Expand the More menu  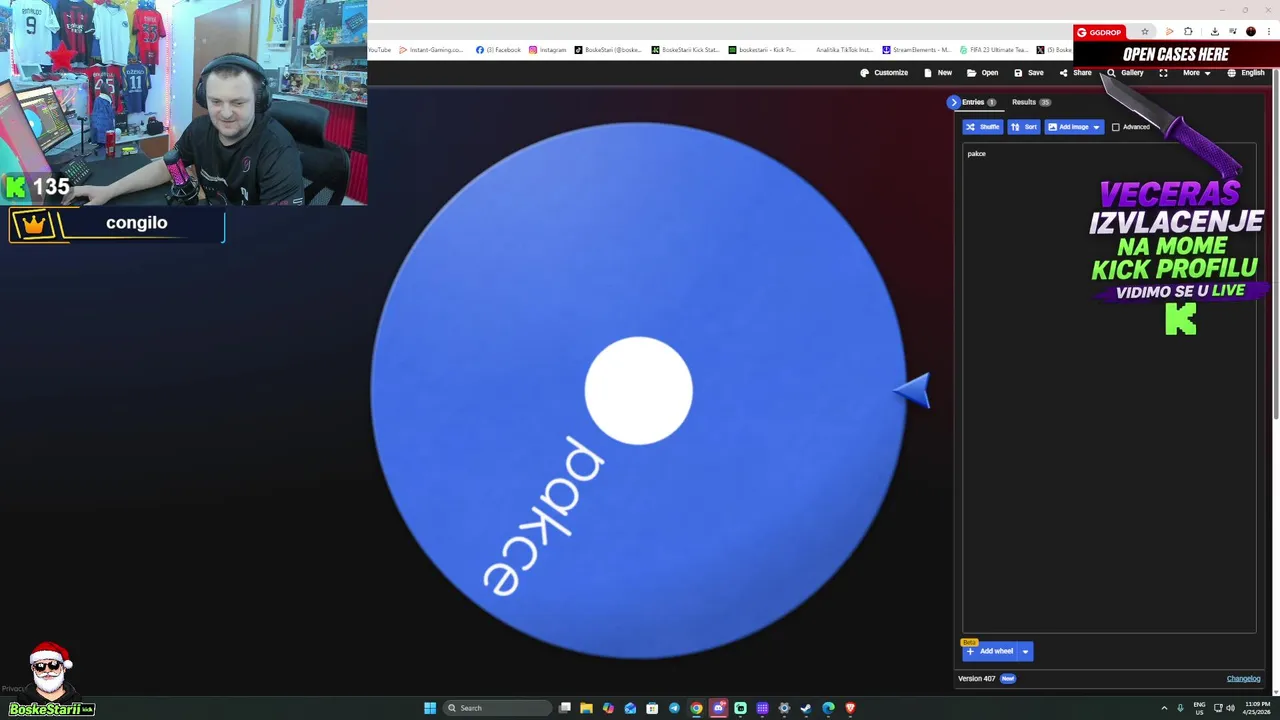pyautogui.click(x=1196, y=73)
